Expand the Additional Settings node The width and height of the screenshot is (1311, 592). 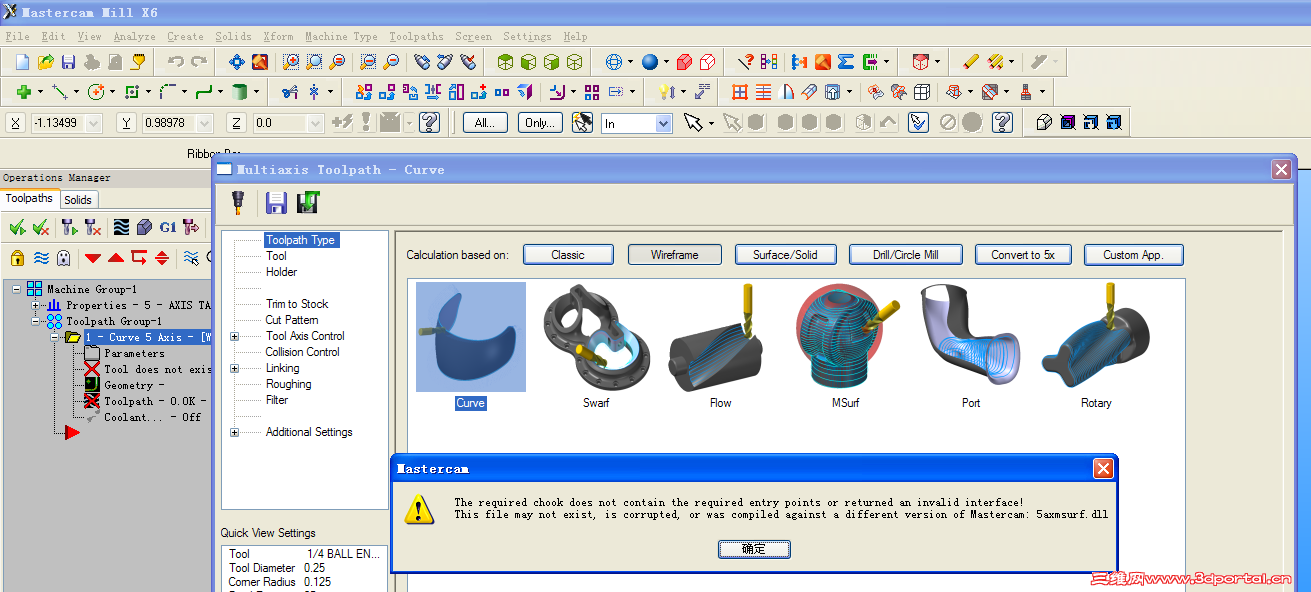pyautogui.click(x=235, y=432)
